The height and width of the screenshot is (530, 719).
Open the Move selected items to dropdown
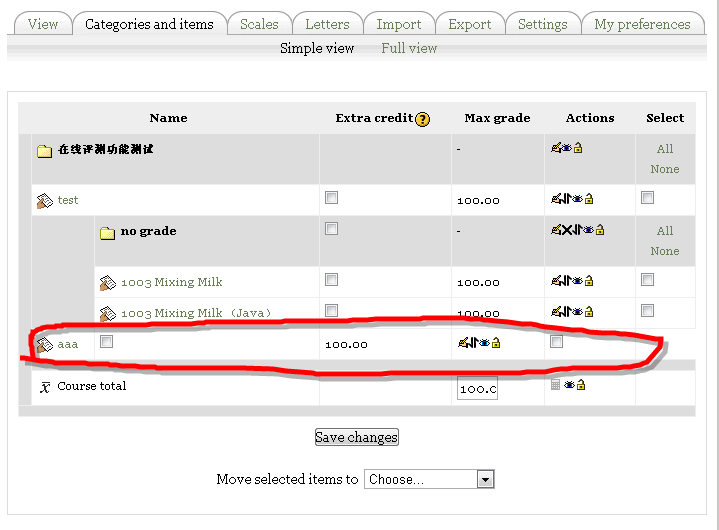point(429,479)
